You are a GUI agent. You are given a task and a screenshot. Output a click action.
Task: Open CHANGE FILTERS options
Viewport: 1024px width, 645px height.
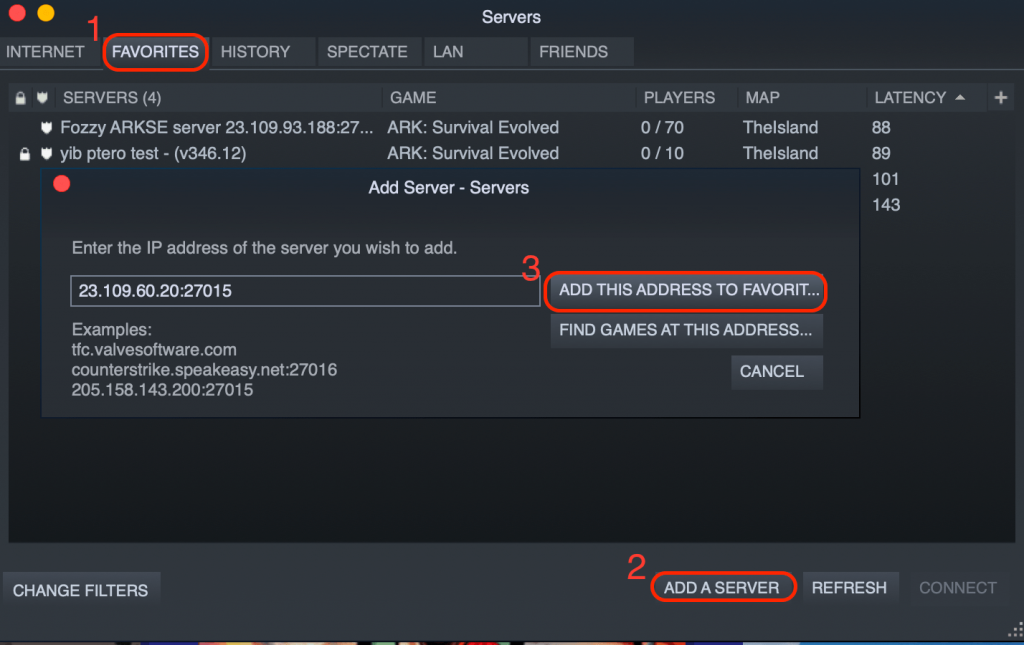[81, 590]
